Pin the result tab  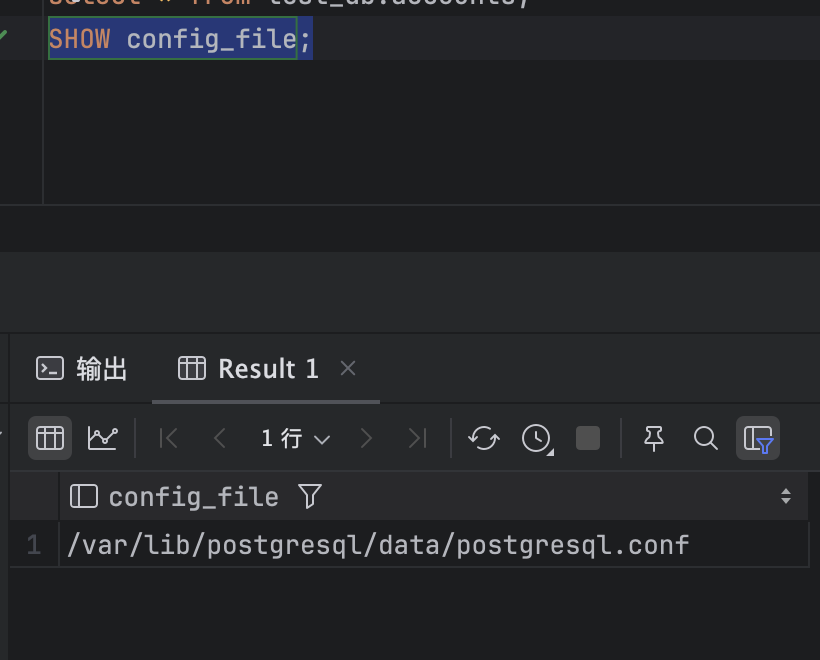click(654, 438)
